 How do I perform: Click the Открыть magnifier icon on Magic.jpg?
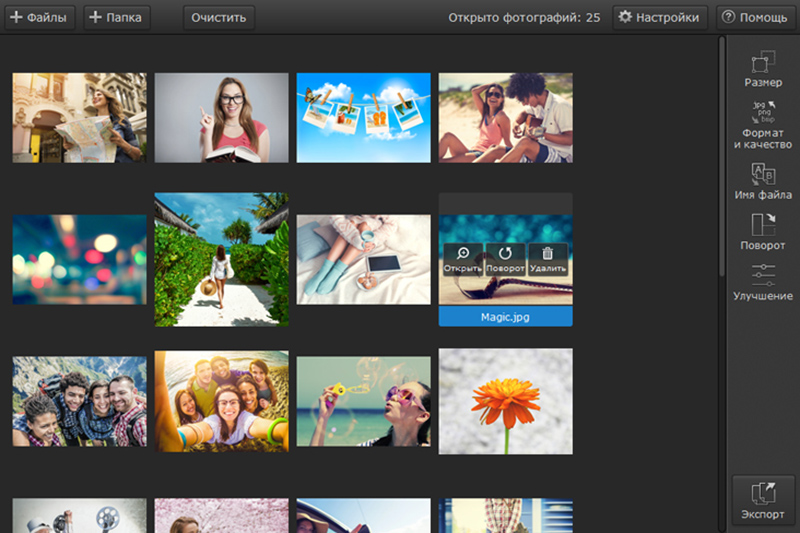pos(462,254)
